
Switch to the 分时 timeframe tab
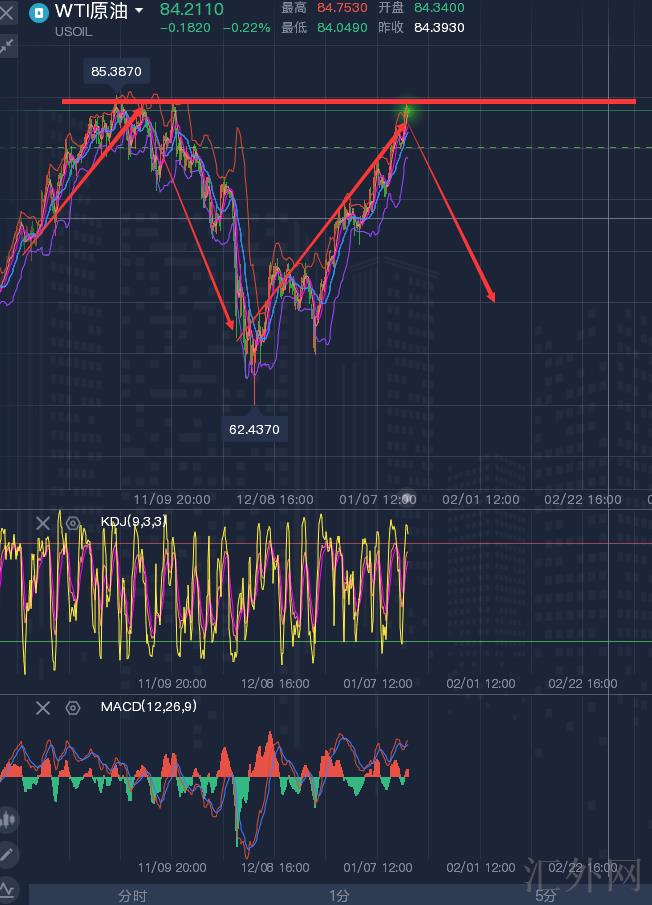click(132, 895)
